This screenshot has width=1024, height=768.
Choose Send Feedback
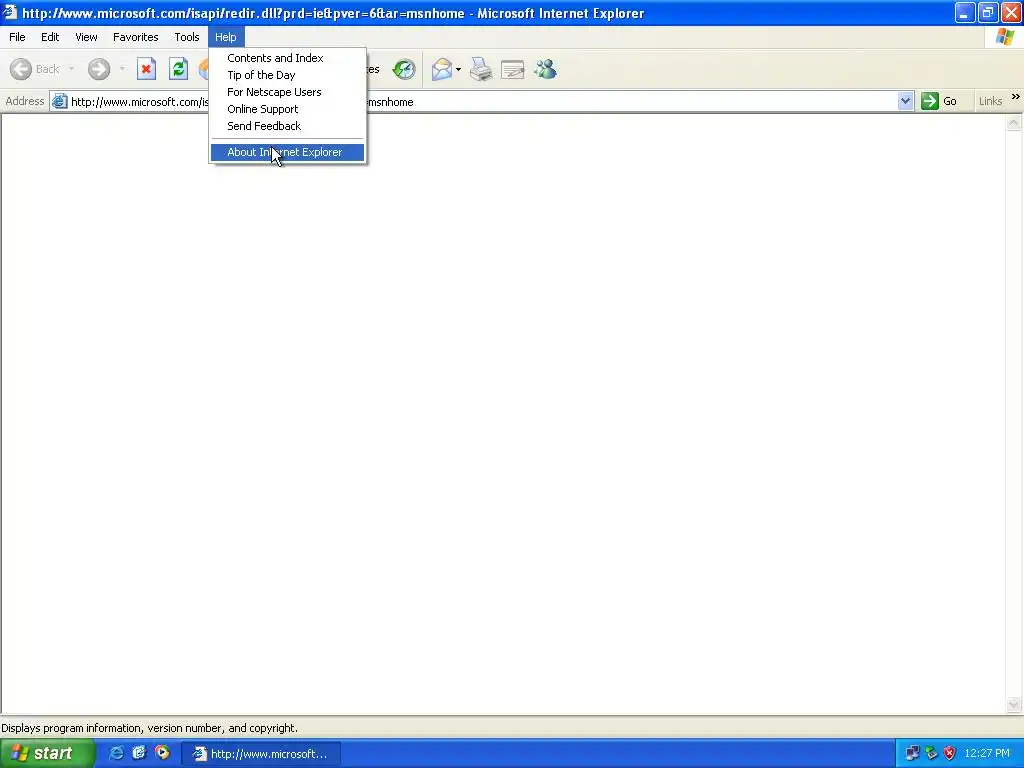click(287, 126)
